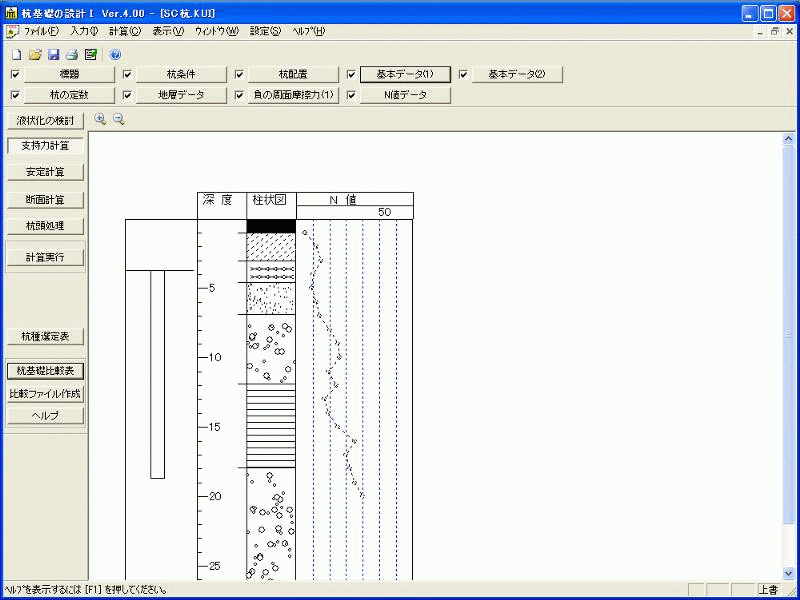800x600 pixels.
Task: Open help using the blue question mark icon
Action: click(115, 54)
